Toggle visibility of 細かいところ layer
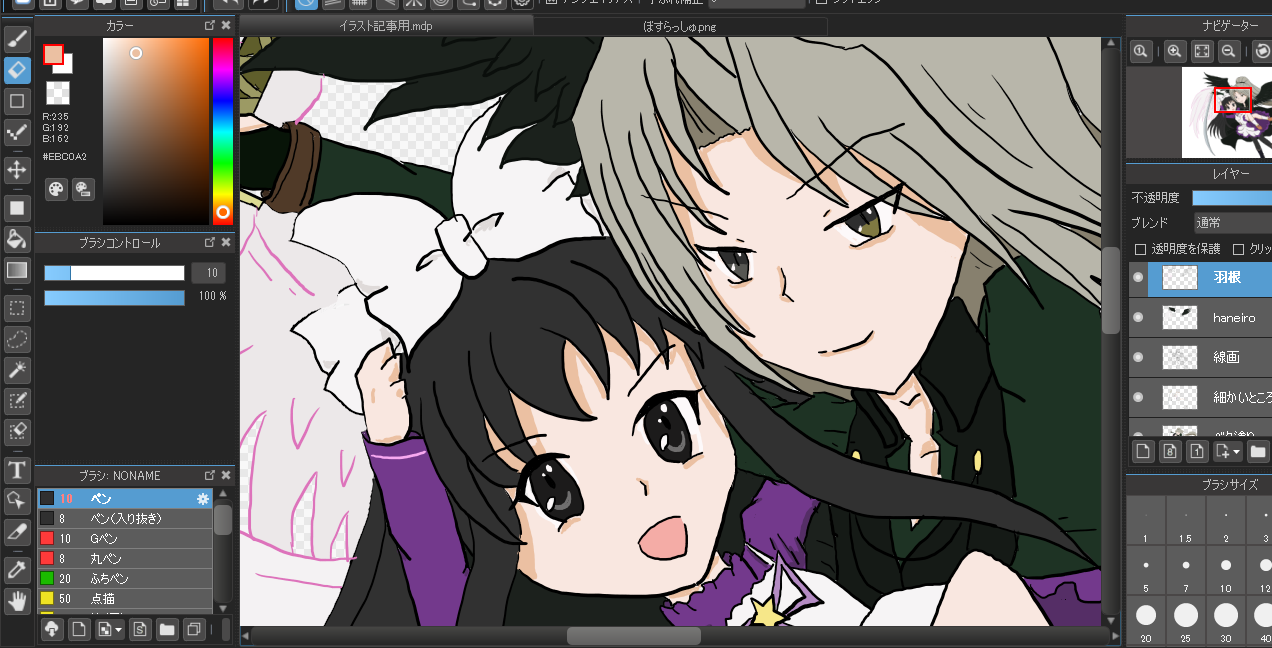The height and width of the screenshot is (648, 1272). pyautogui.click(x=1137, y=397)
